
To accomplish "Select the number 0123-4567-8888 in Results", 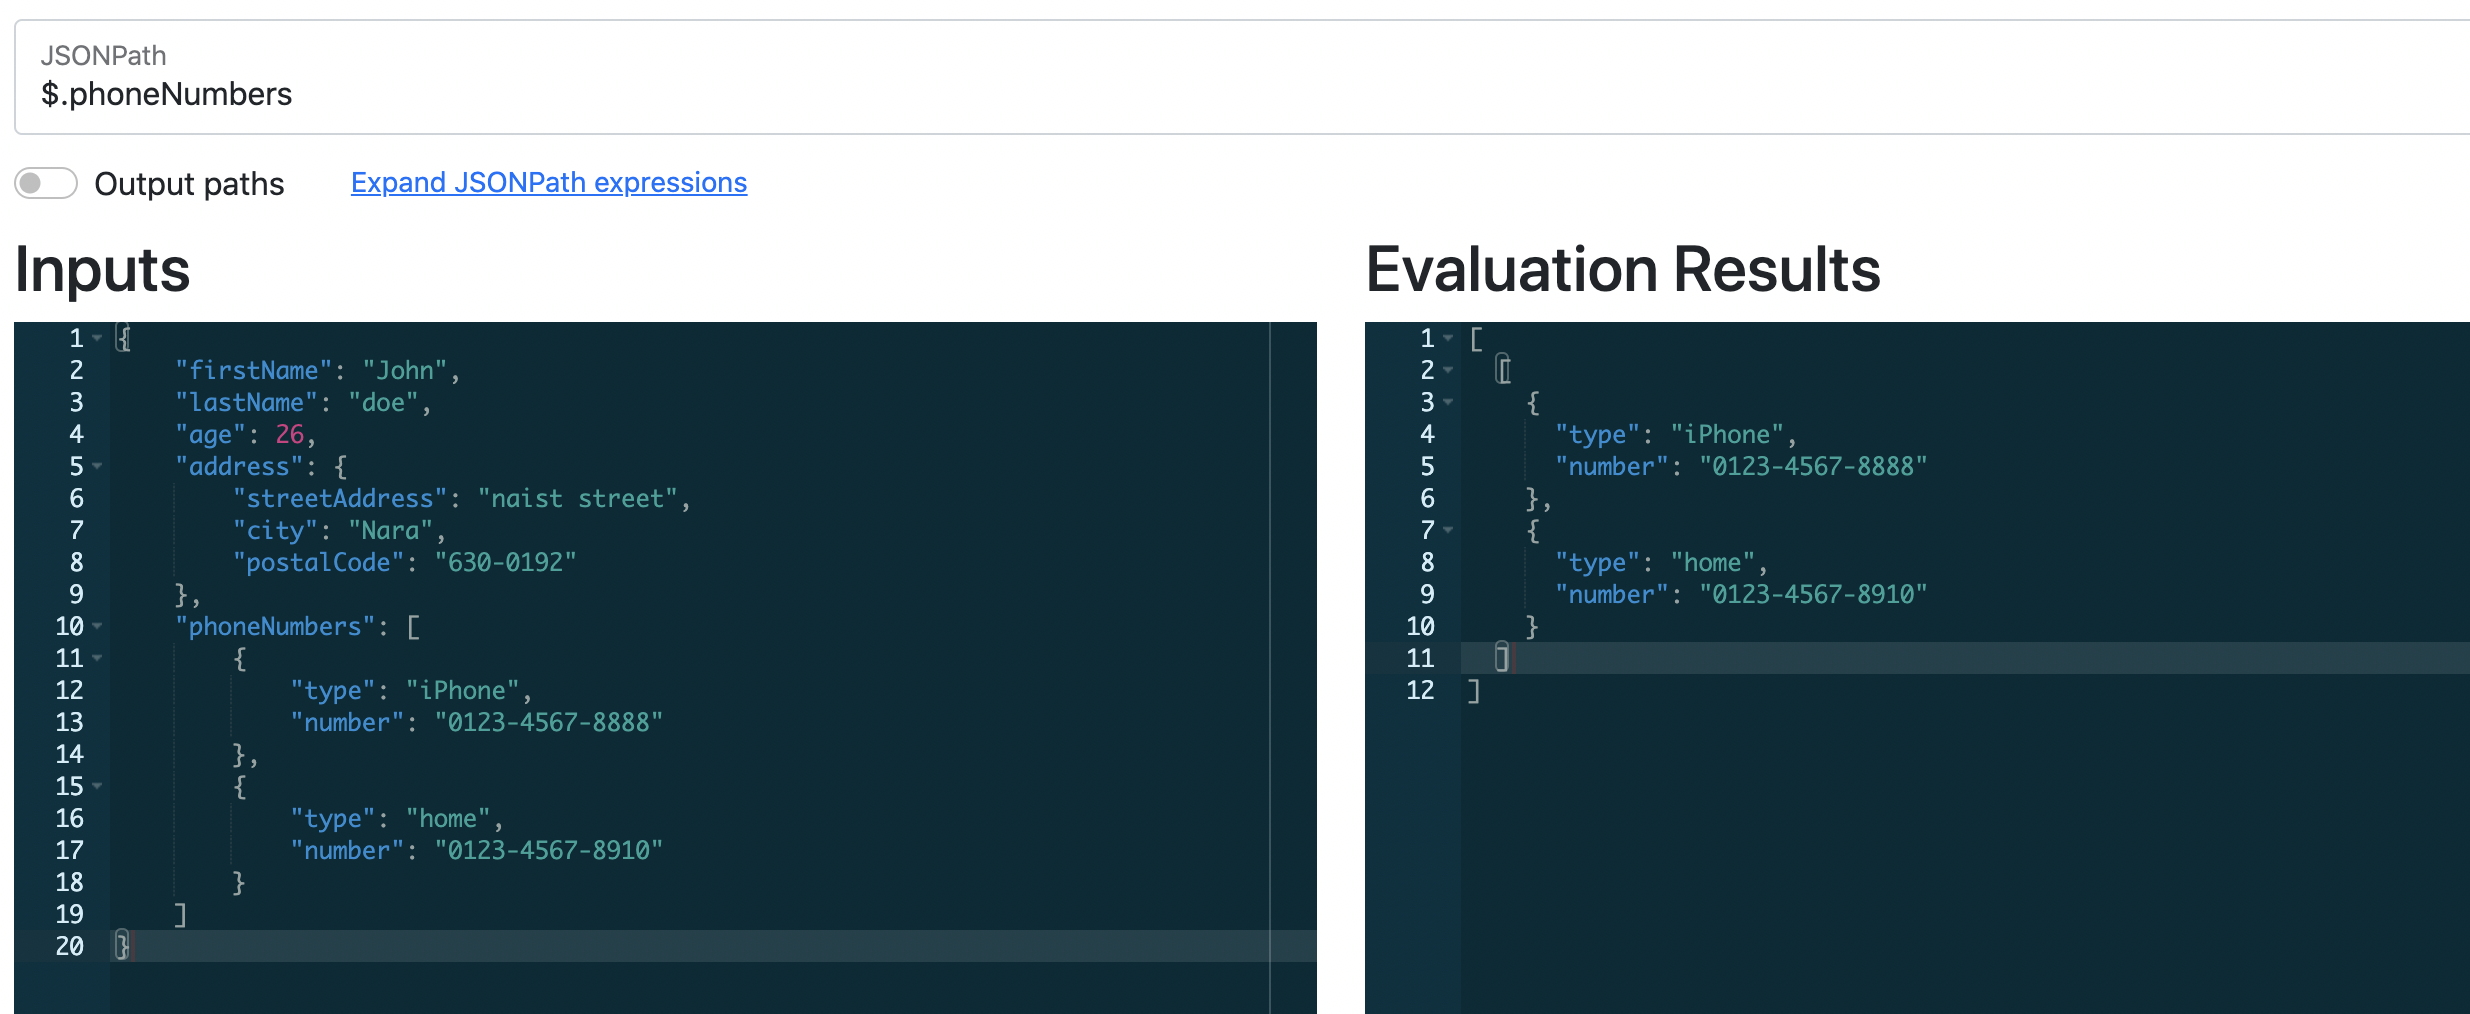I will pos(1815,466).
